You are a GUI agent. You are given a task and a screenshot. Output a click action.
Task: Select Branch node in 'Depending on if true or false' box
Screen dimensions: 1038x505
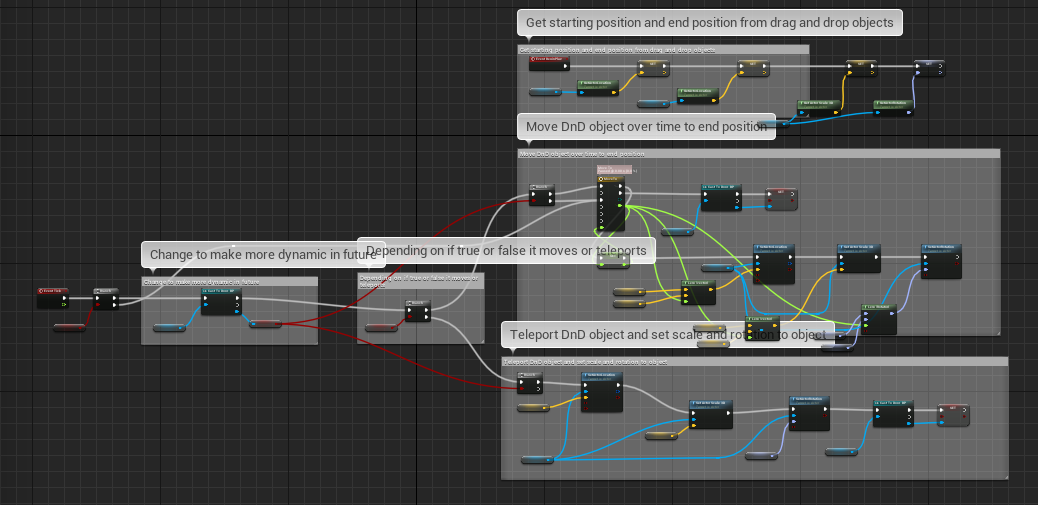[x=418, y=311]
